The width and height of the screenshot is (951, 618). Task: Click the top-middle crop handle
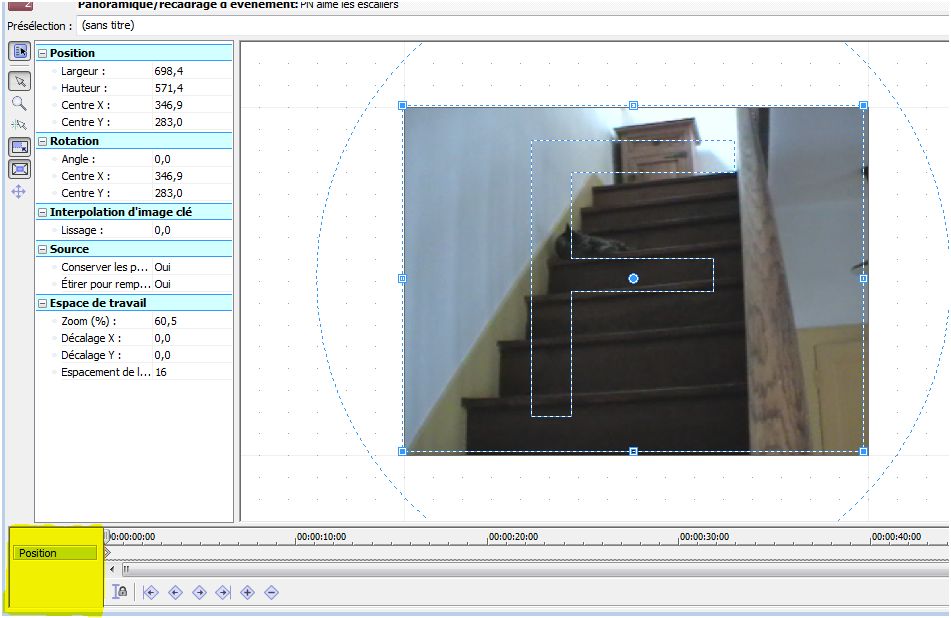click(x=633, y=106)
